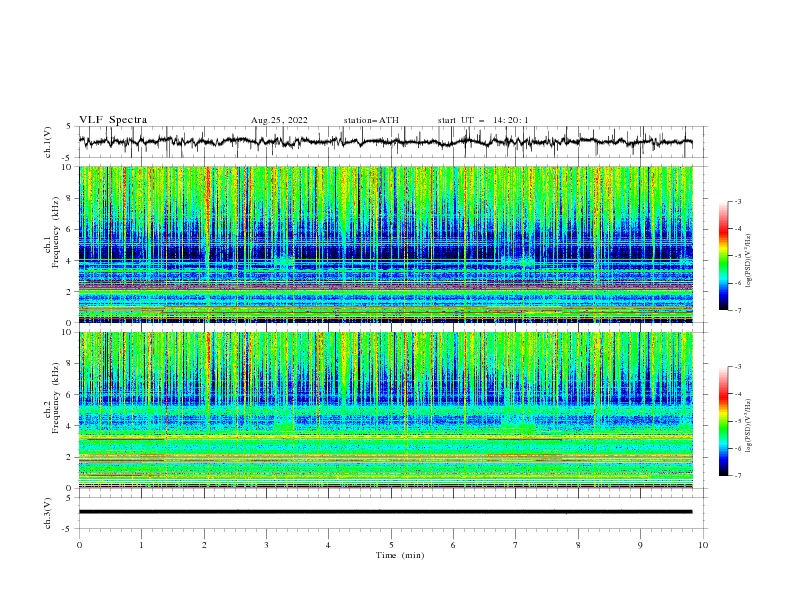Click the ch.2 spectrogram panel

click(x=385, y=410)
